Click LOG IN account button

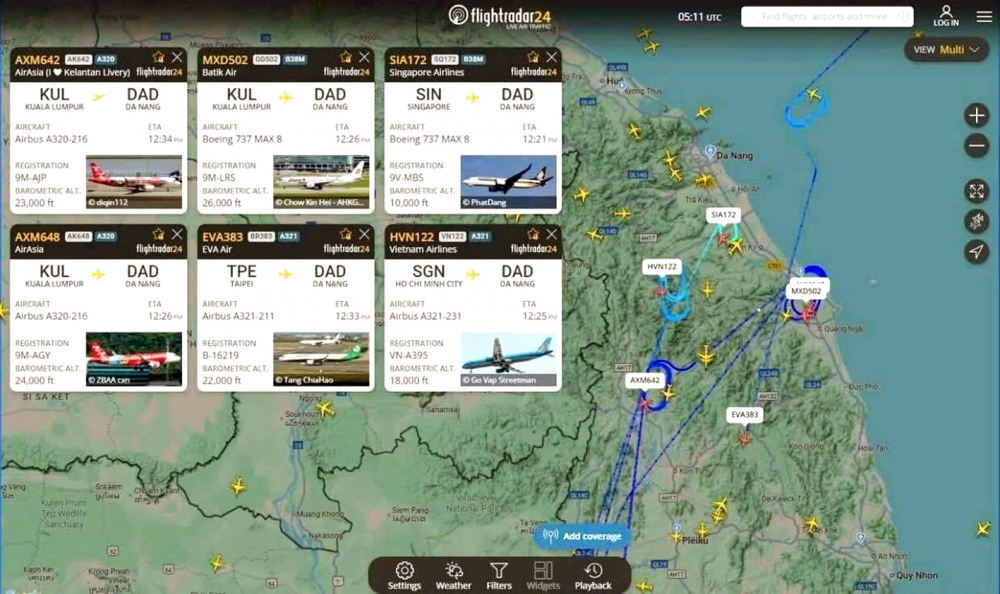pyautogui.click(x=945, y=16)
